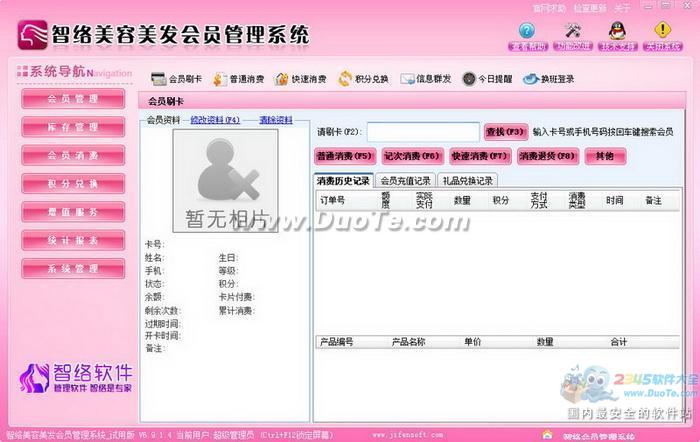Image resolution: width=700 pixels, height=442 pixels.
Task: Open 增值服务 in the navigation sidebar
Action: pyautogui.click(x=73, y=212)
